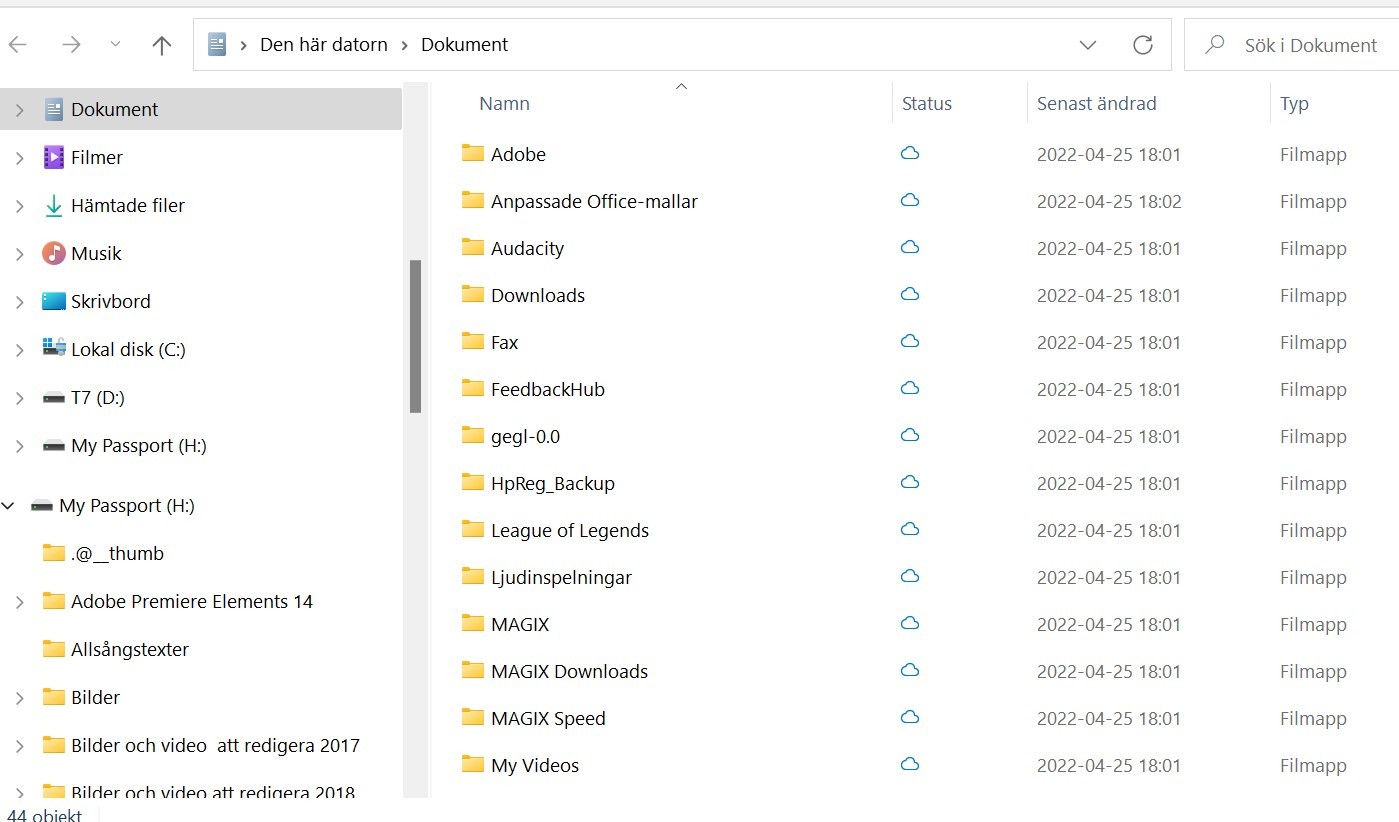This screenshot has width=1399, height=822.
Task: Select the gegl-0.0 folder icon
Action: (473, 435)
